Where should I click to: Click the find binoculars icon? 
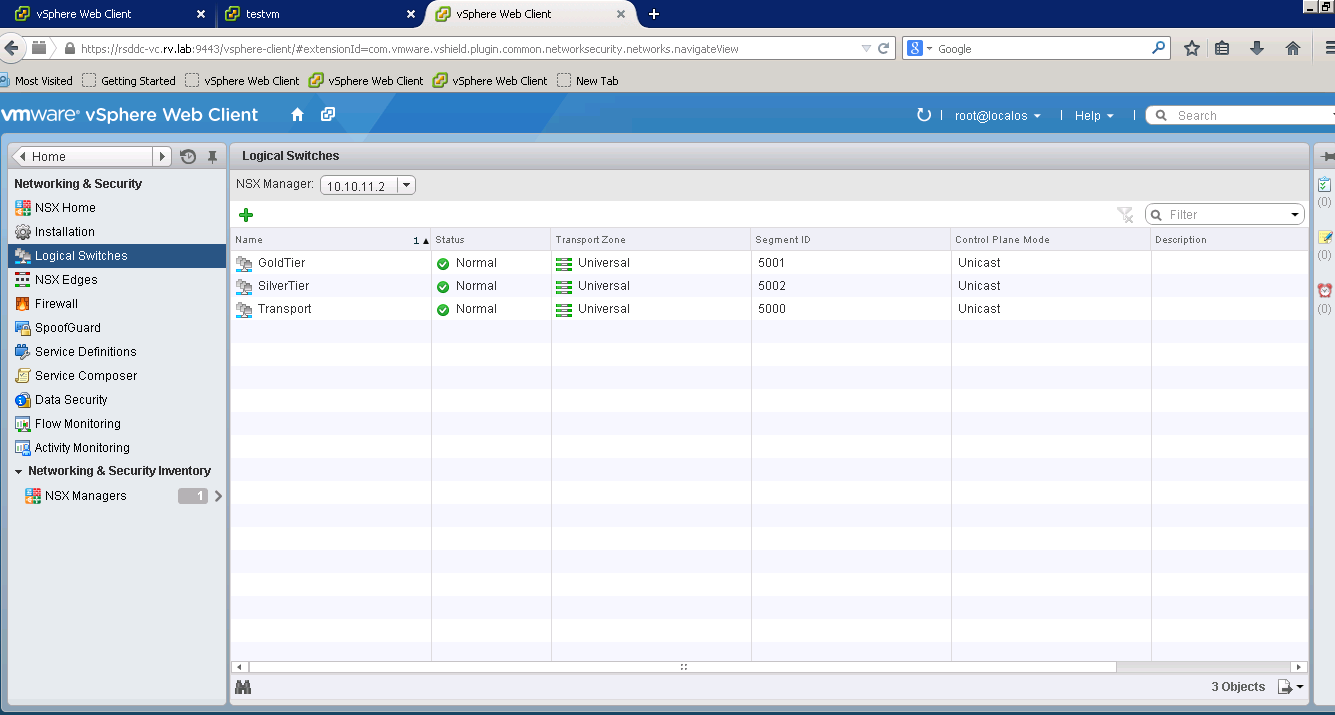tap(243, 687)
